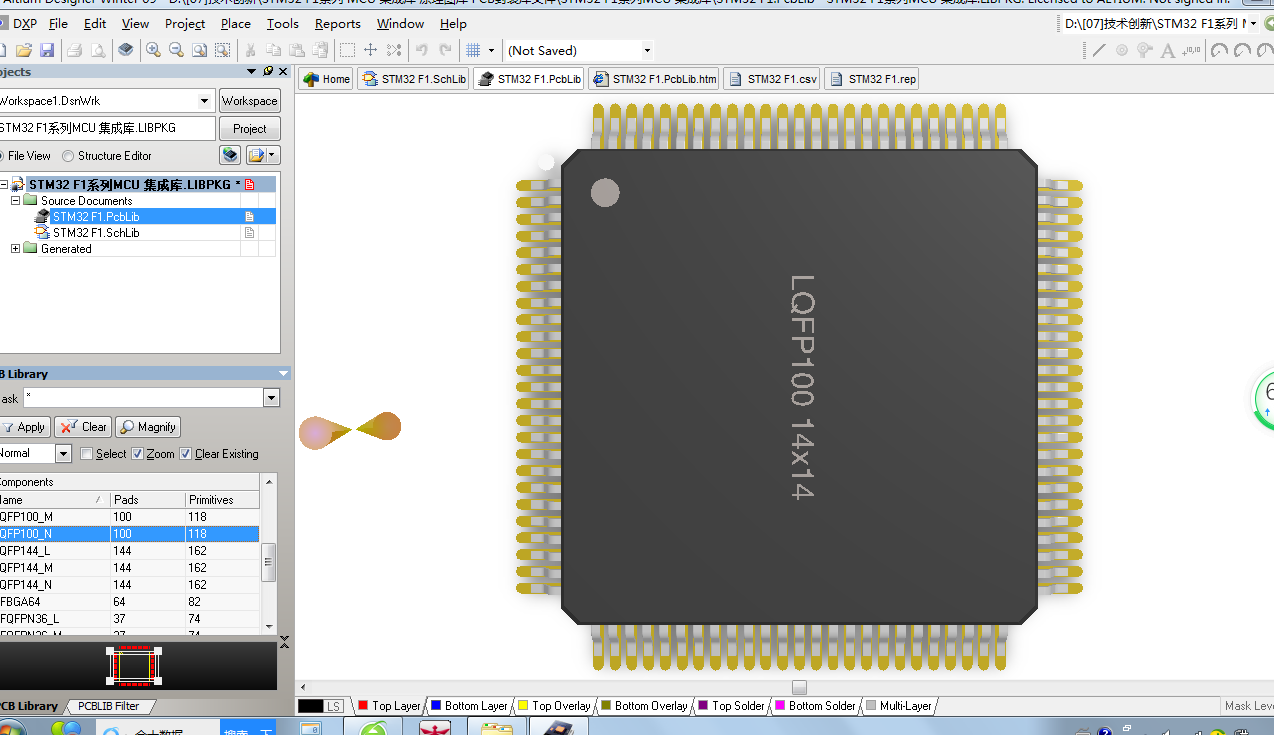Screen dimensions: 1274x735
Task: Select the Place String 'A' tool
Action: 1167,50
